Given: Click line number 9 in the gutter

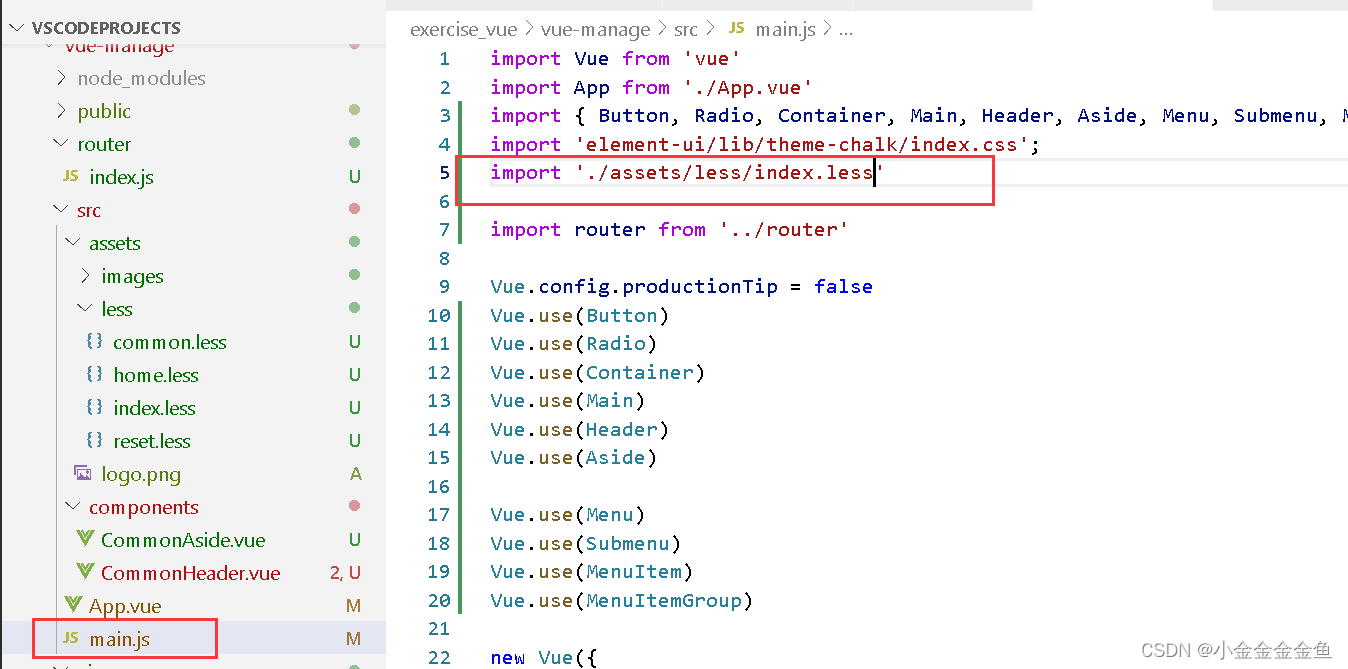Looking at the screenshot, I should pyautogui.click(x=444, y=287).
